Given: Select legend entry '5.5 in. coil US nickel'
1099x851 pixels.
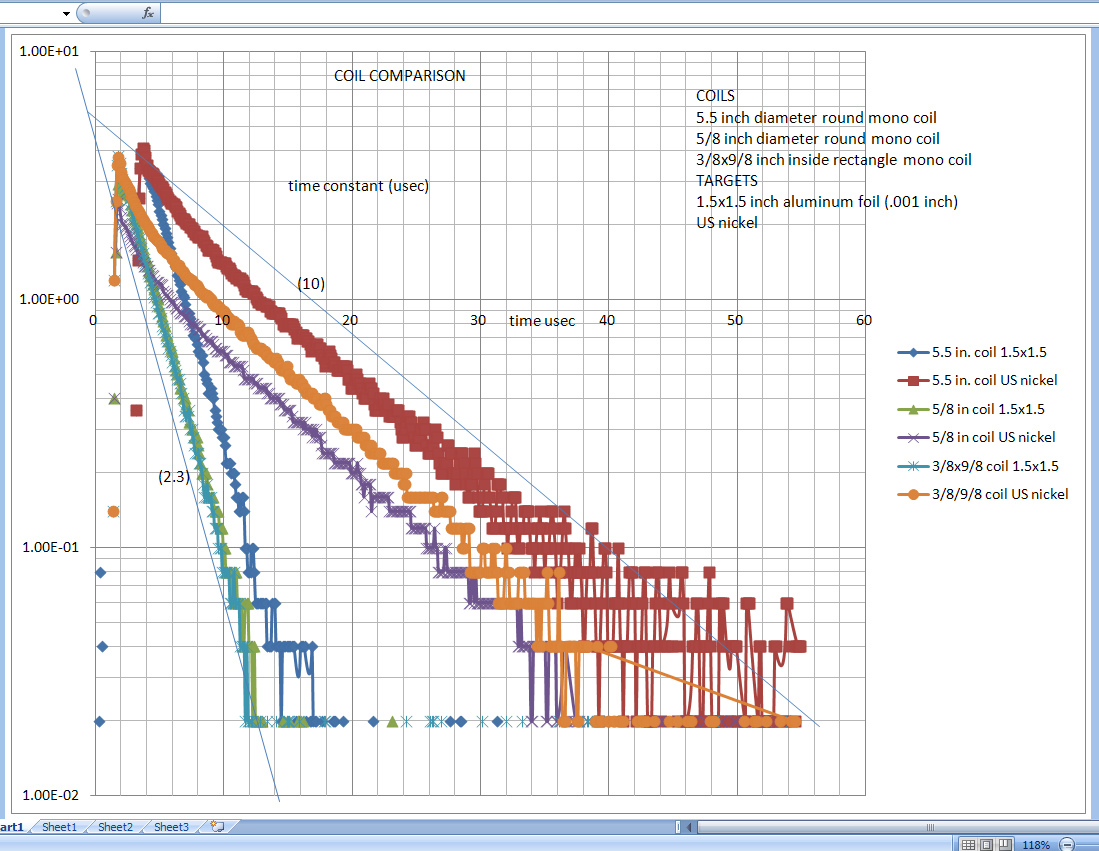Looking at the screenshot, I should point(978,381).
